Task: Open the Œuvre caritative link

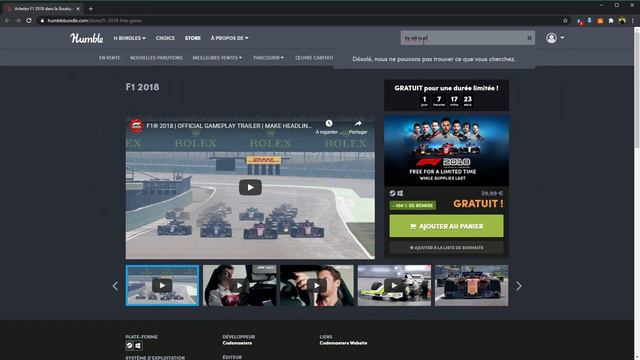Action: click(x=314, y=58)
